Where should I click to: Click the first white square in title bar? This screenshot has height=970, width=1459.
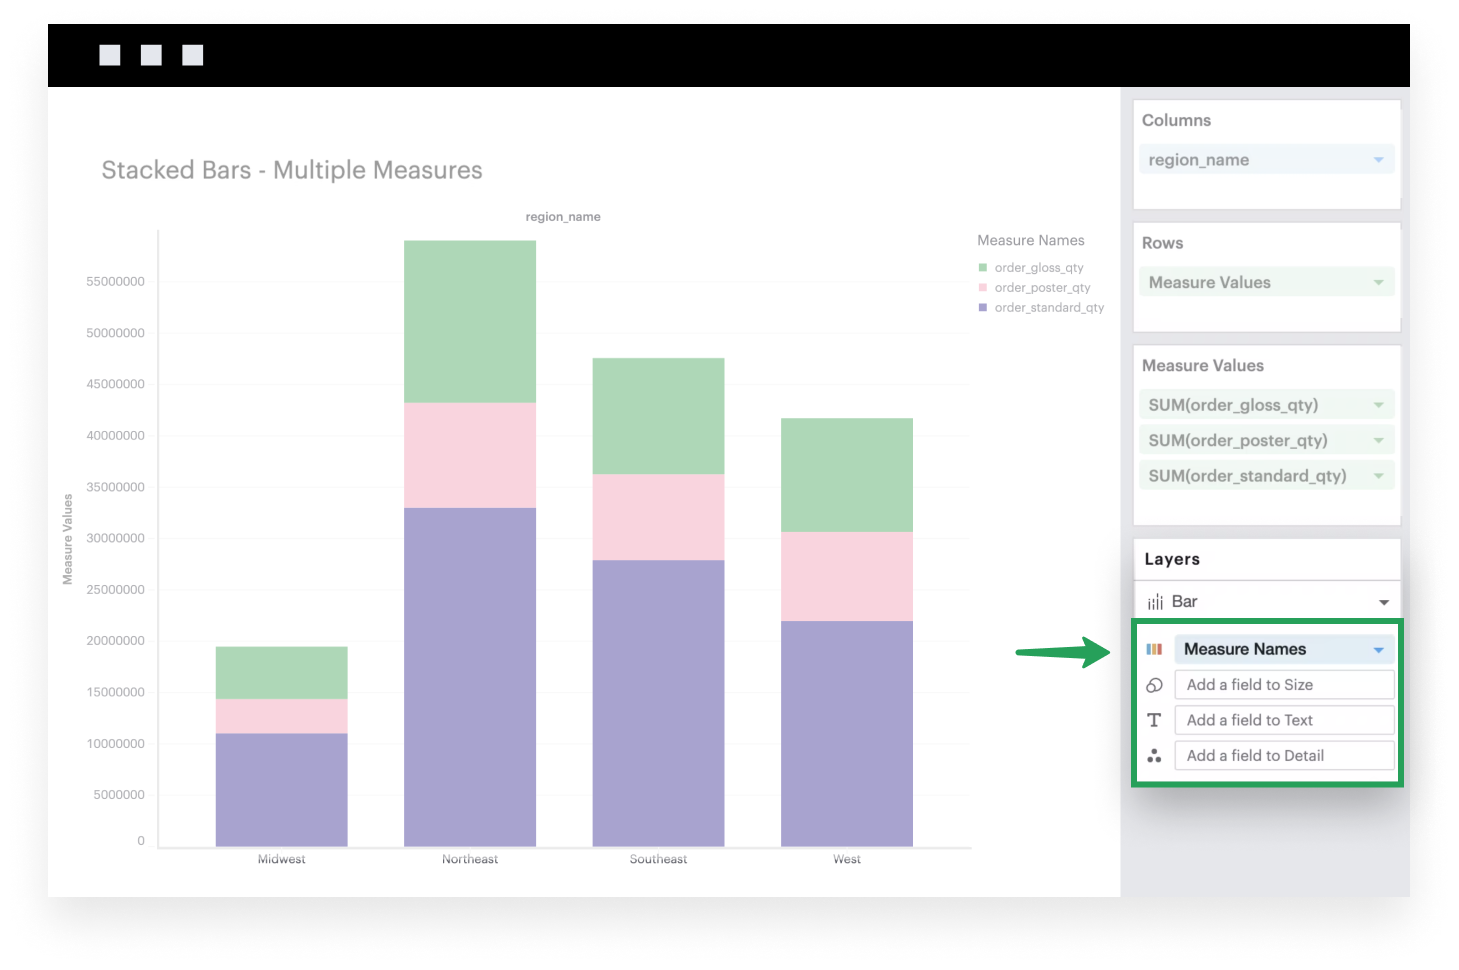[110, 55]
